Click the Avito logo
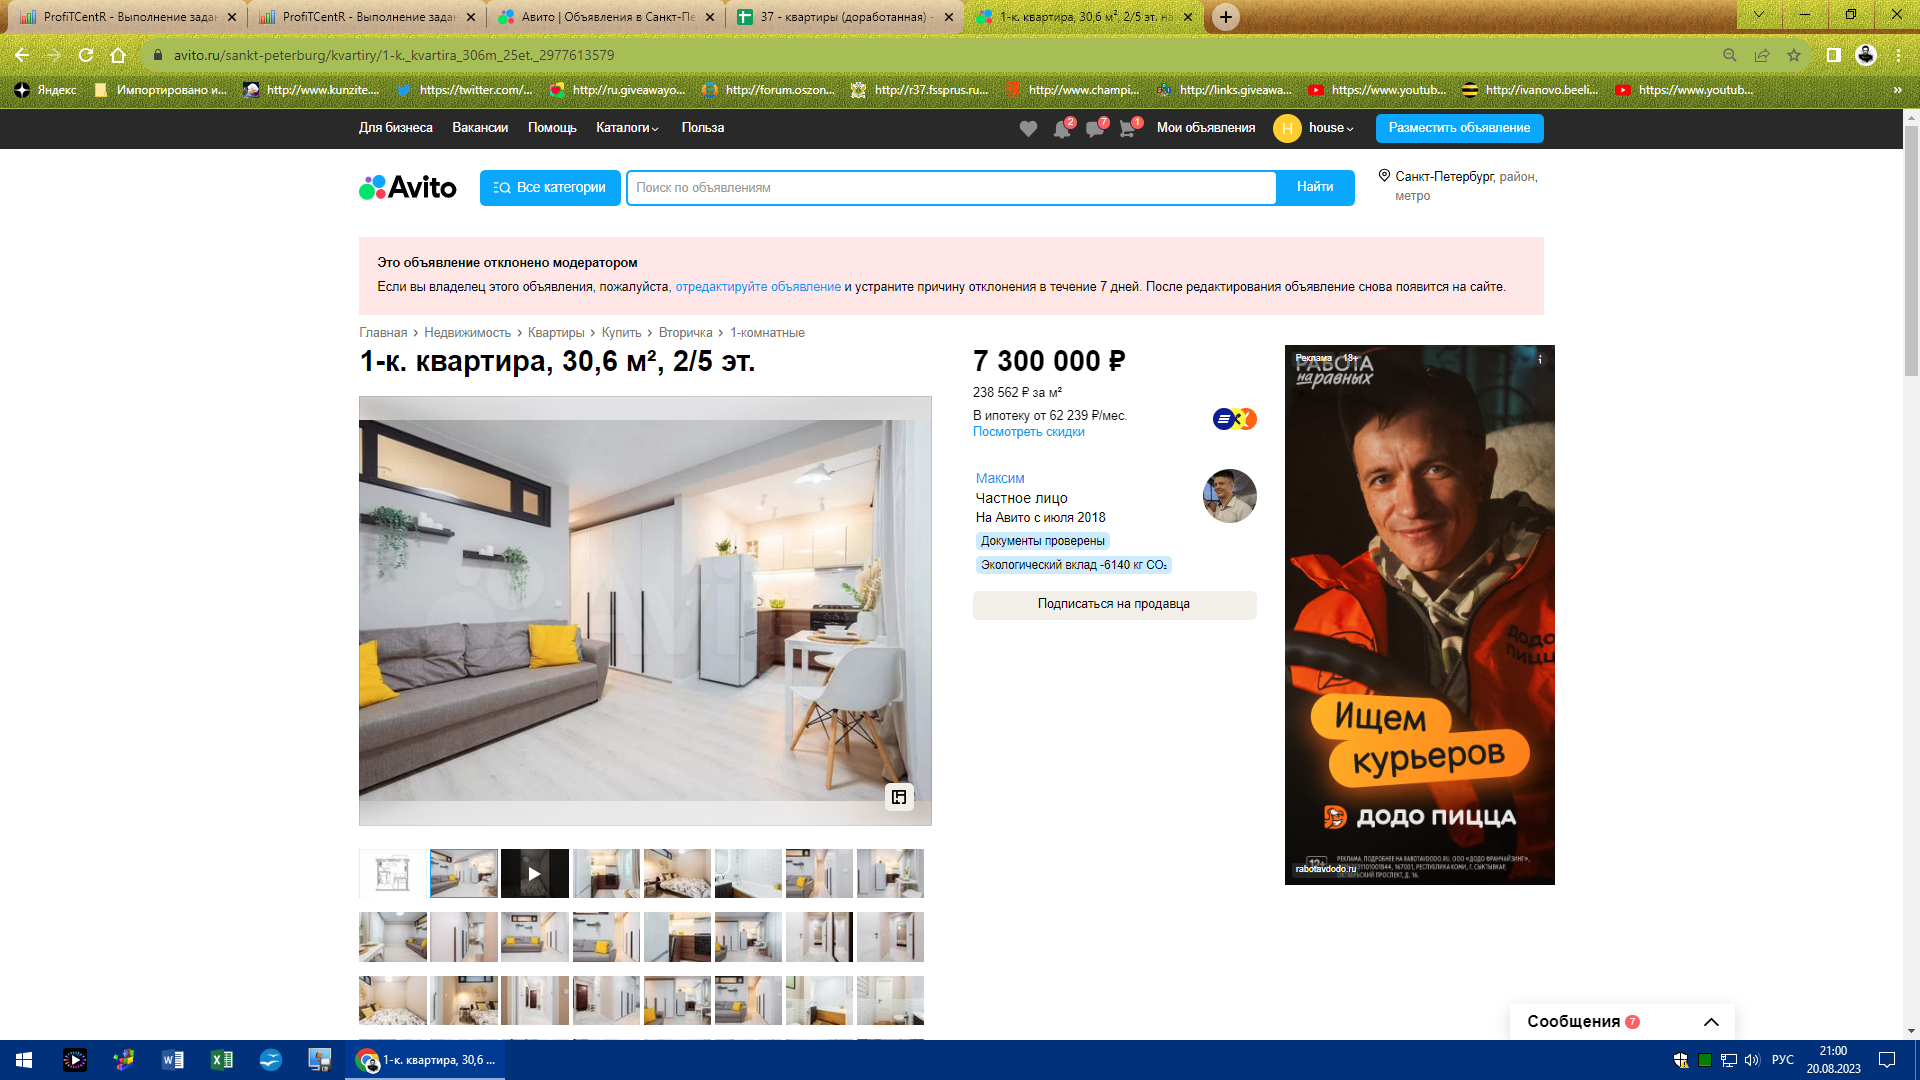 click(408, 188)
